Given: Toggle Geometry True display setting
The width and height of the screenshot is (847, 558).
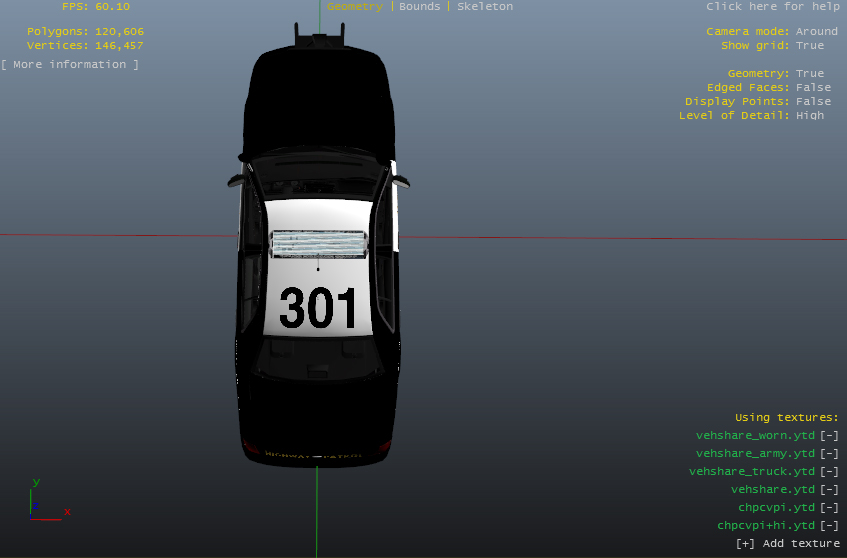Looking at the screenshot, I should tap(810, 73).
